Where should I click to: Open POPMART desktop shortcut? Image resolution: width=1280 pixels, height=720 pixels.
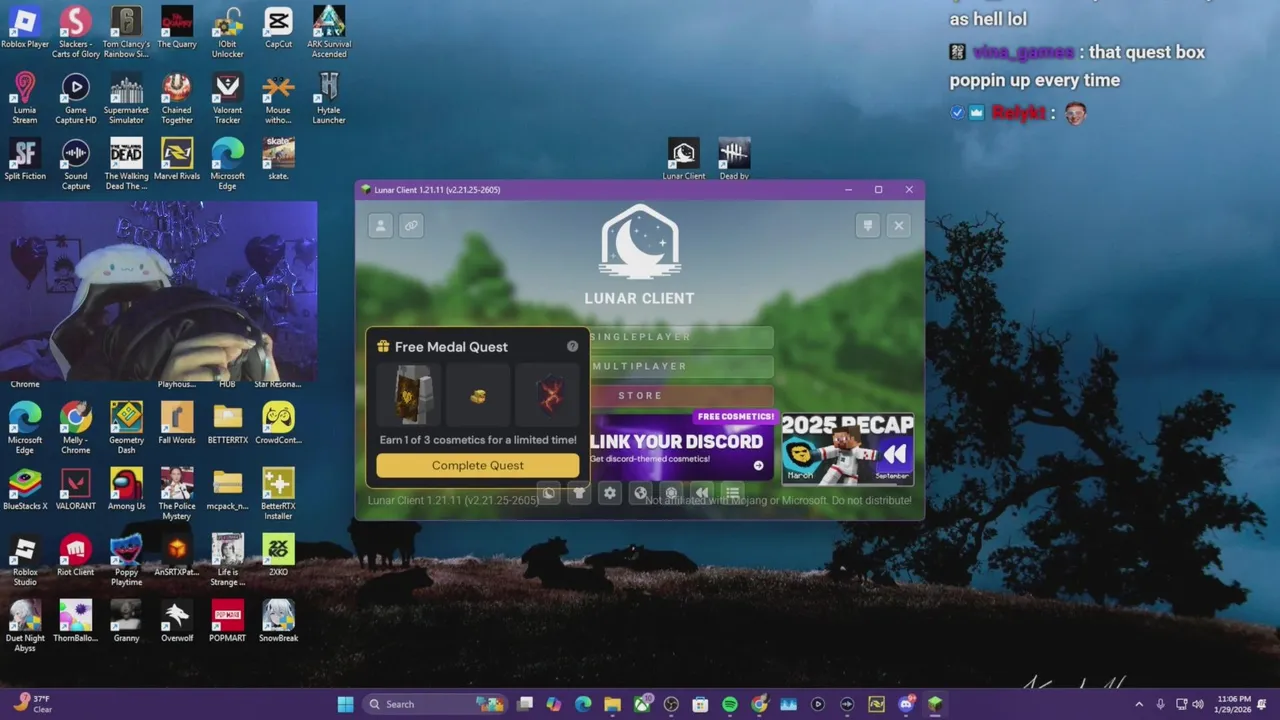228,622
